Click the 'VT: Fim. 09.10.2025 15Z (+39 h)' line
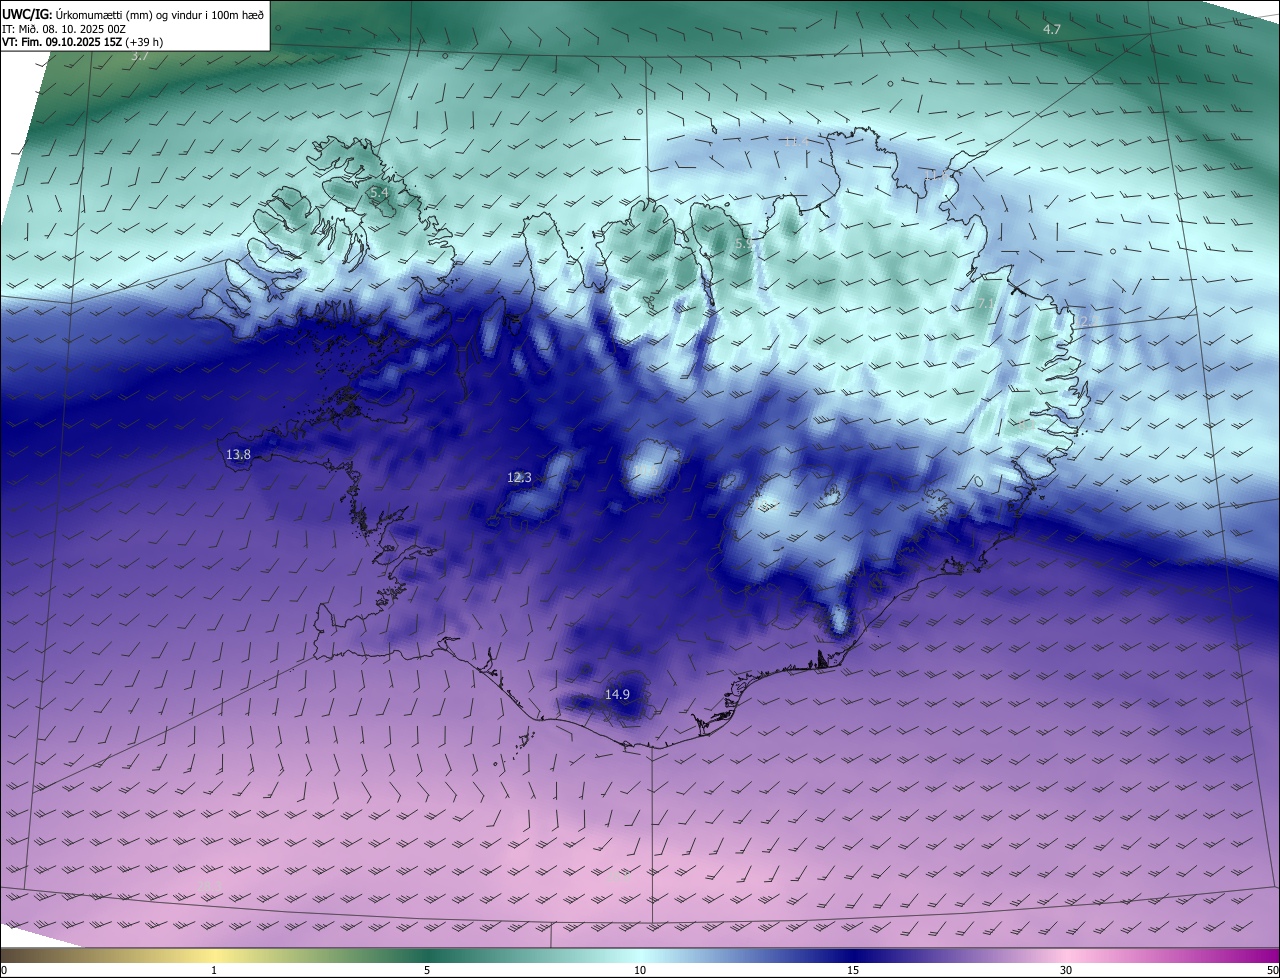This screenshot has width=1280, height=978. click(x=82, y=42)
